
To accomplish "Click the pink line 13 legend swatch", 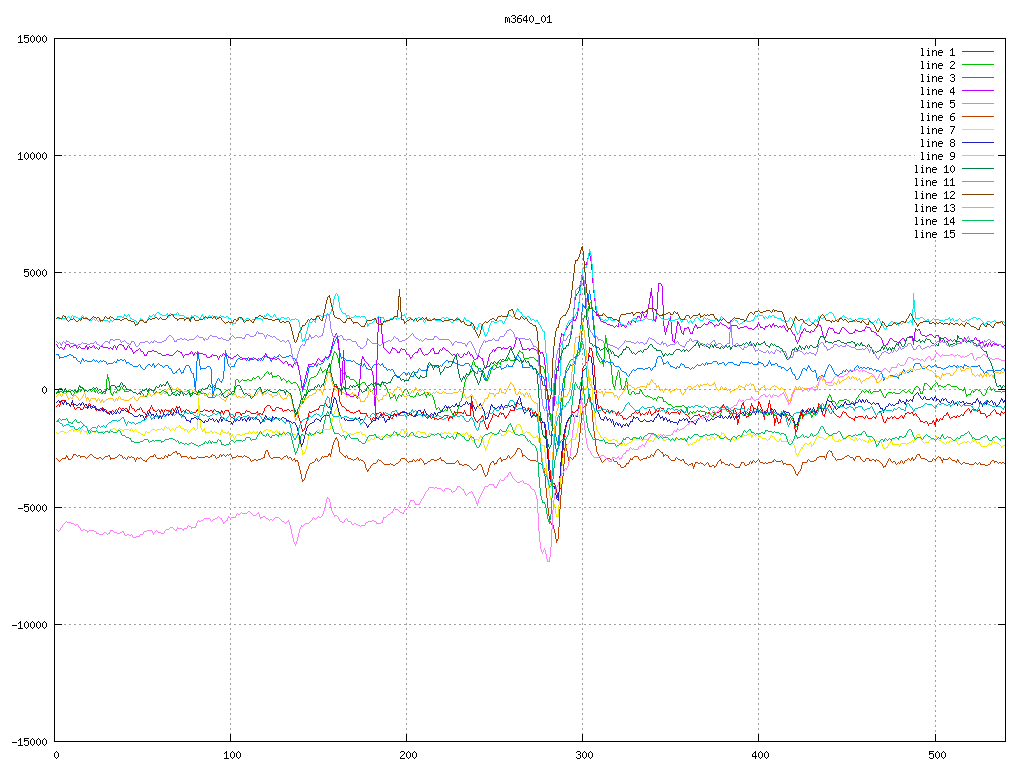I will 978,208.
